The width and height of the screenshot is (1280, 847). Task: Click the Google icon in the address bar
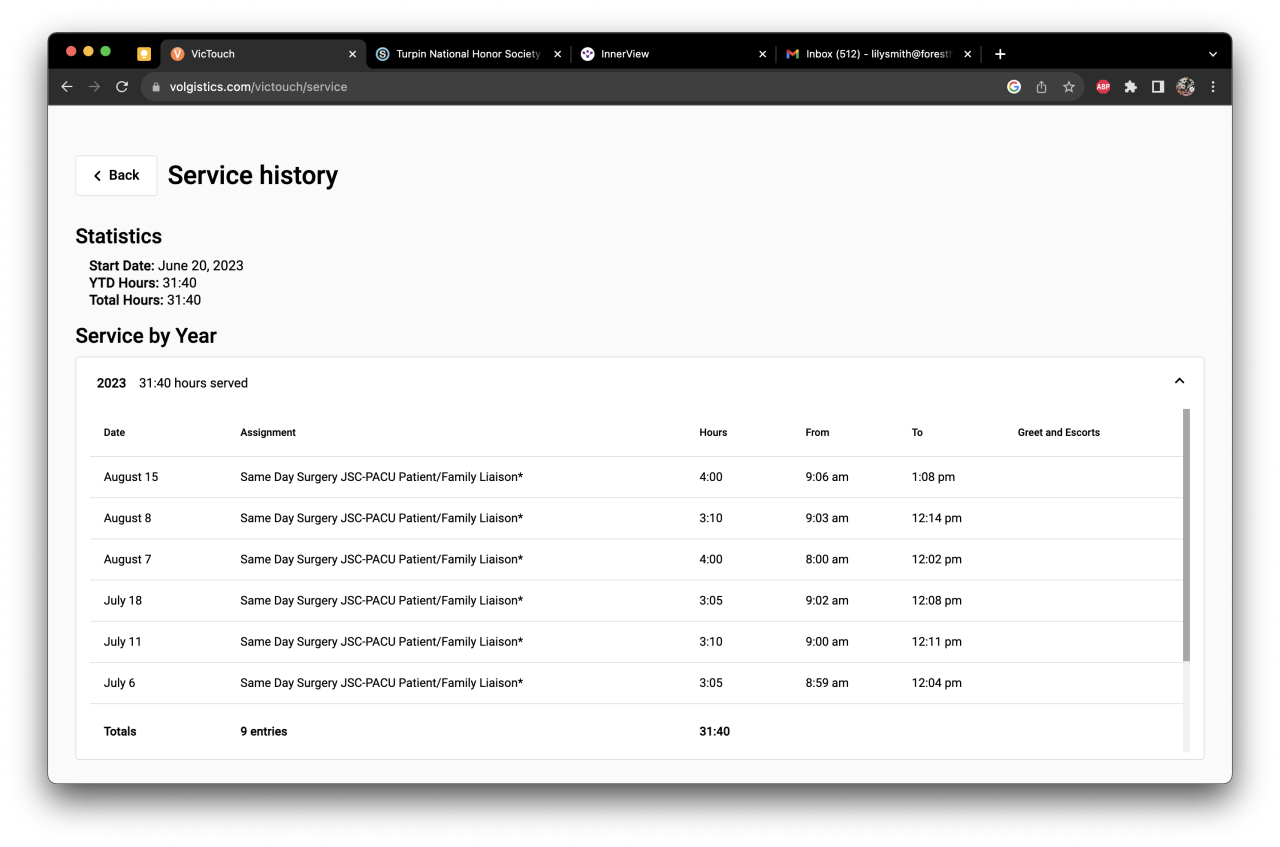(x=1014, y=87)
